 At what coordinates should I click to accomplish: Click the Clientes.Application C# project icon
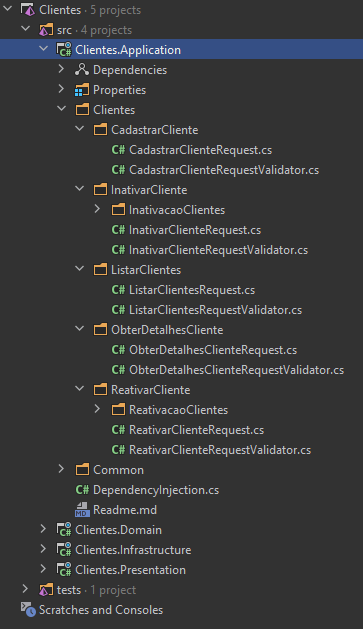point(64,50)
